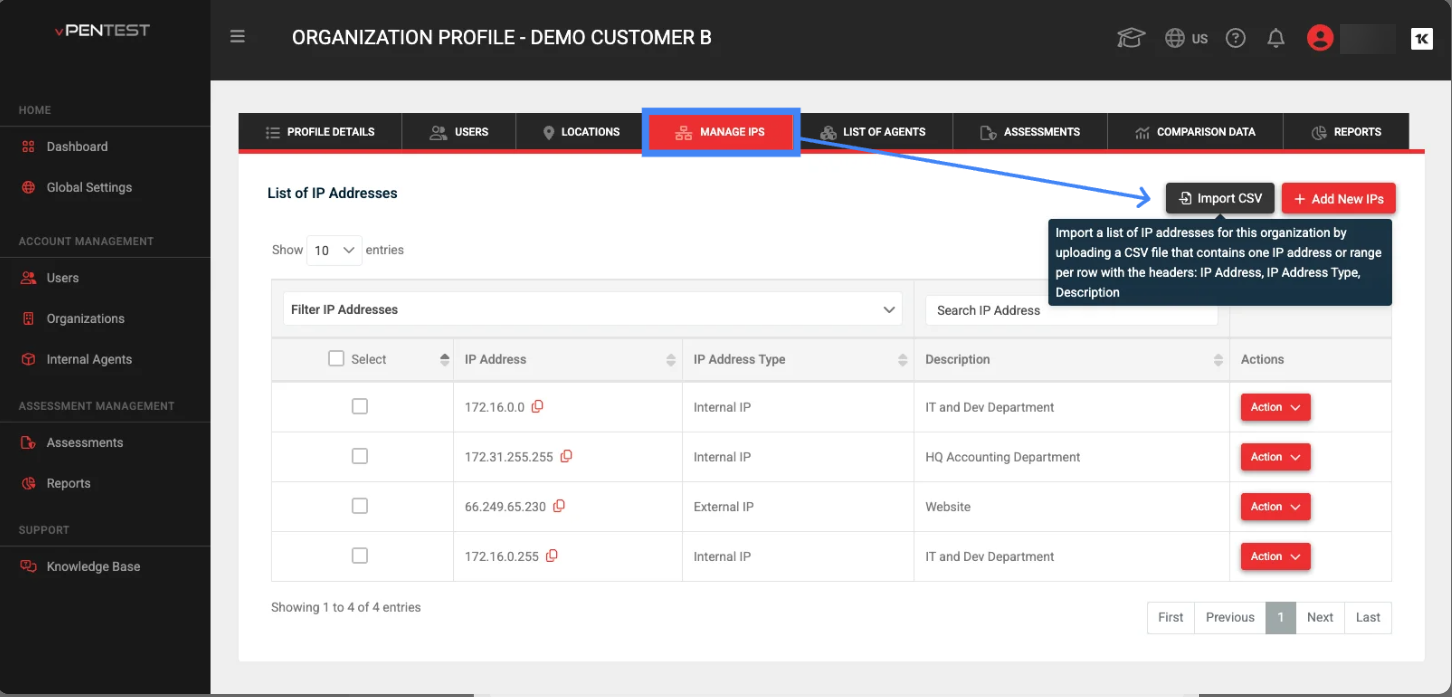Image resolution: width=1452 pixels, height=697 pixels.
Task: Sort table by IP Address Type column
Action: (x=800, y=359)
